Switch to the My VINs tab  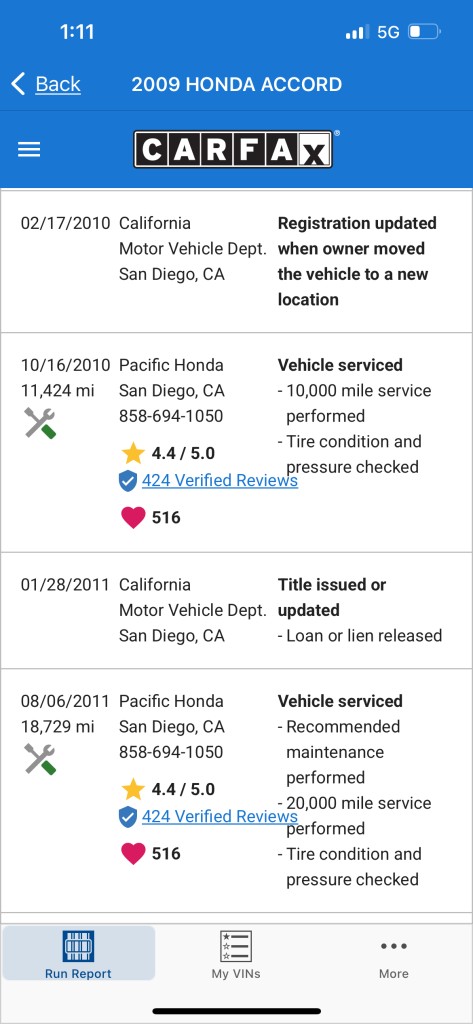[x=236, y=954]
